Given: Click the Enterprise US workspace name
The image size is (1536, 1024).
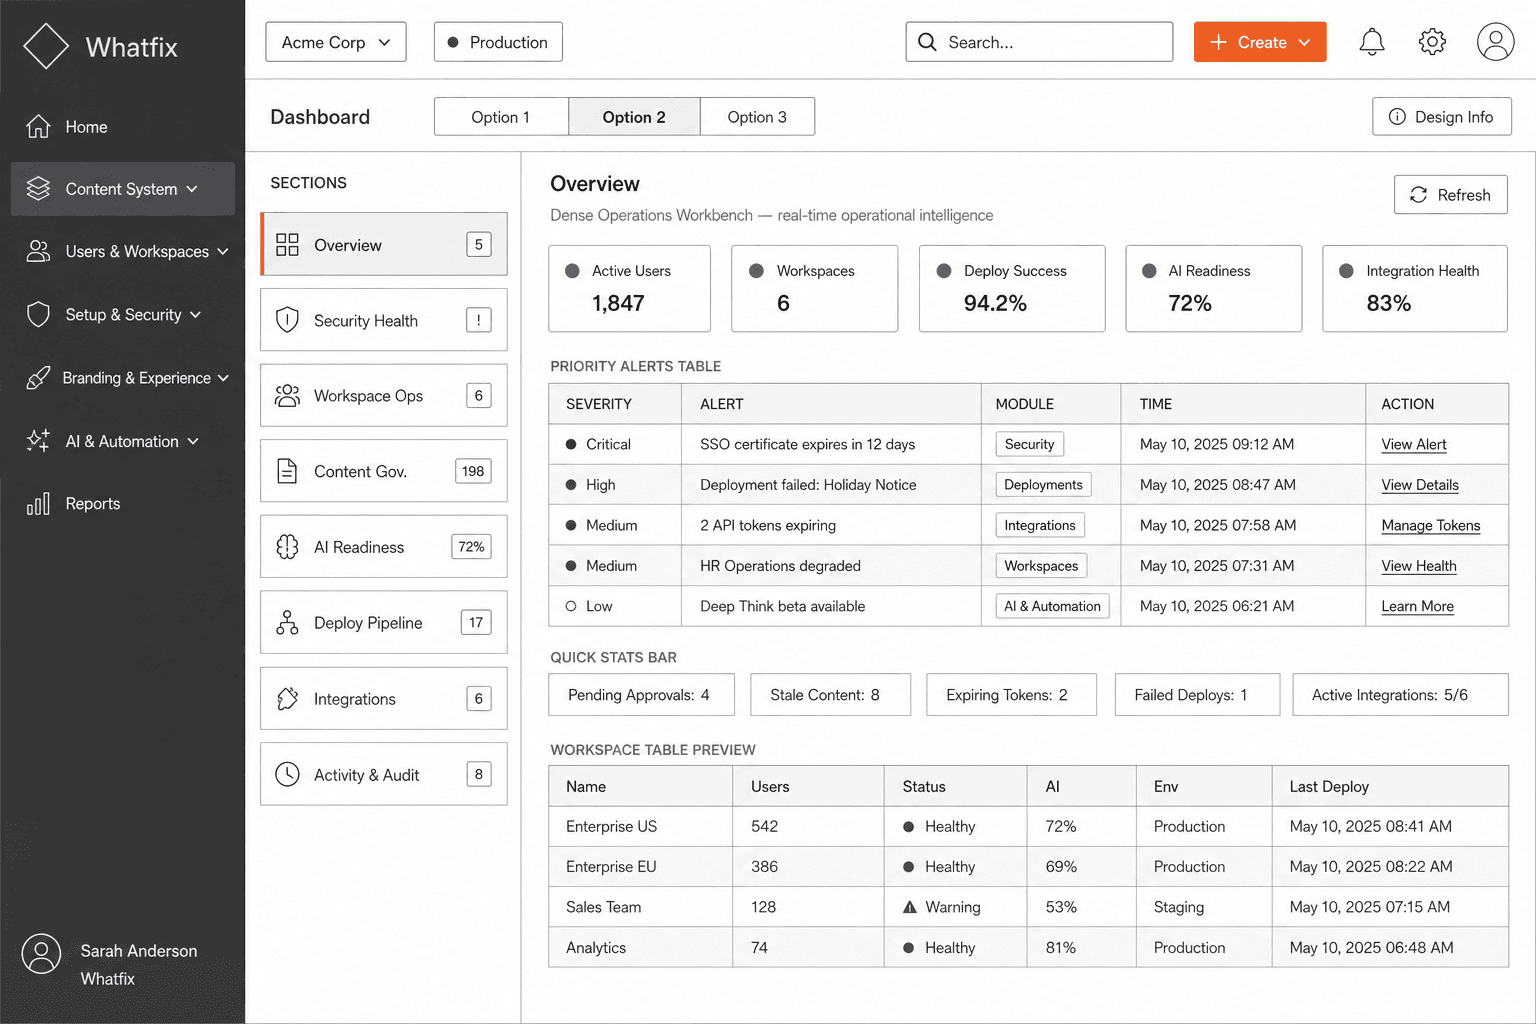Looking at the screenshot, I should point(612,827).
